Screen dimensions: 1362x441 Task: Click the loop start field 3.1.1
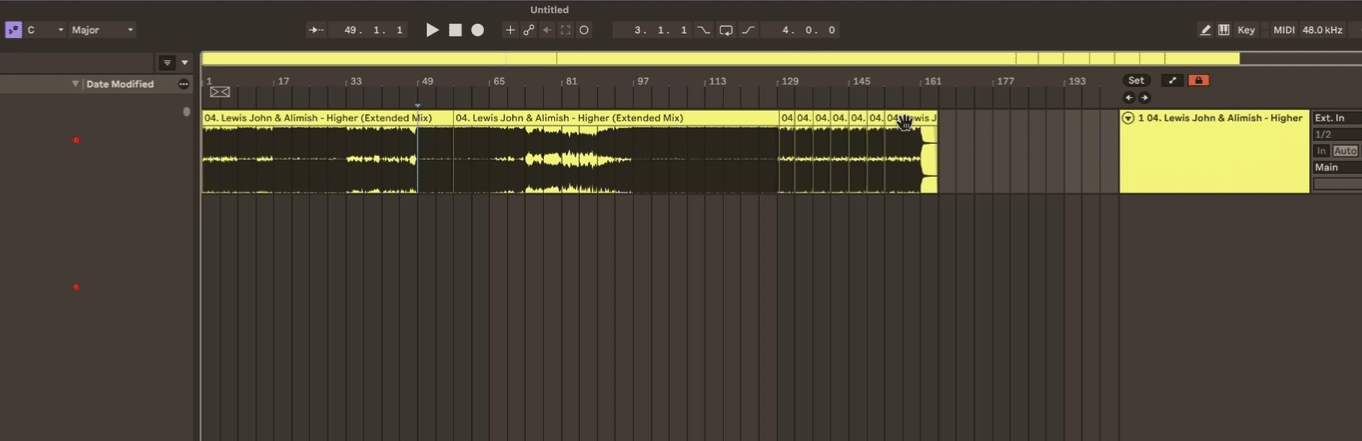[652, 30]
